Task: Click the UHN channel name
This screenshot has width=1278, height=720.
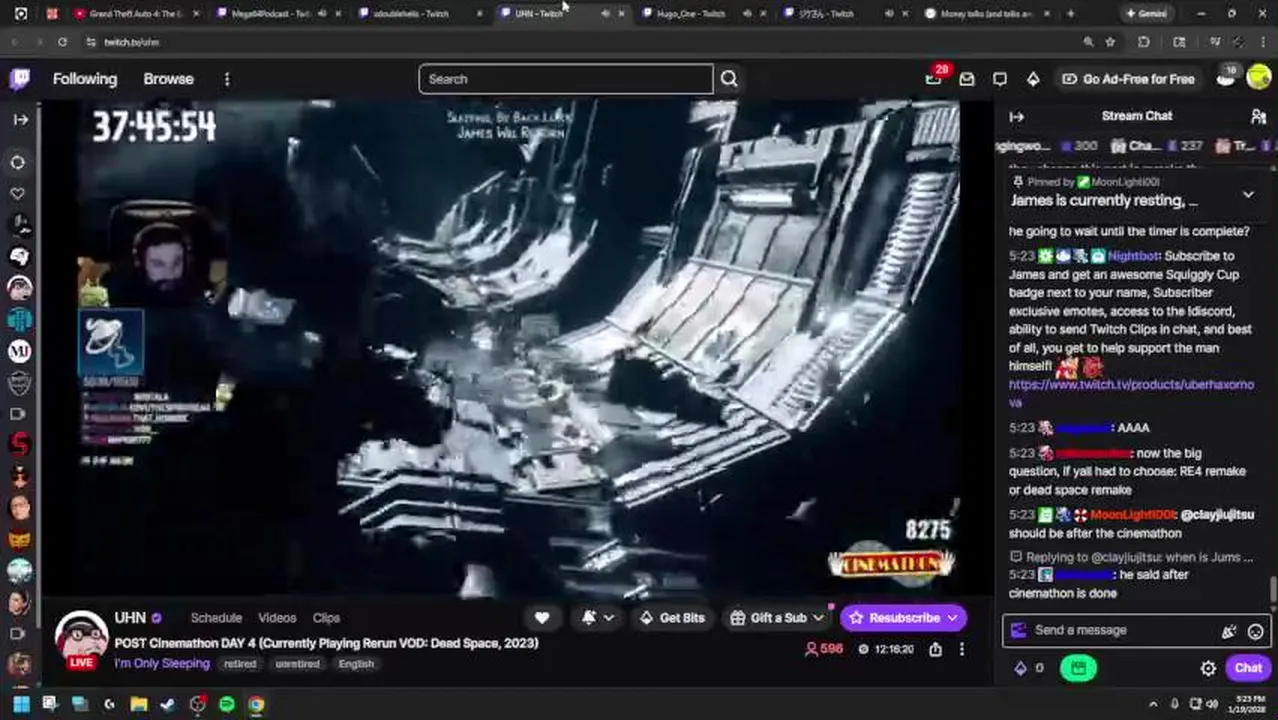Action: (x=130, y=618)
